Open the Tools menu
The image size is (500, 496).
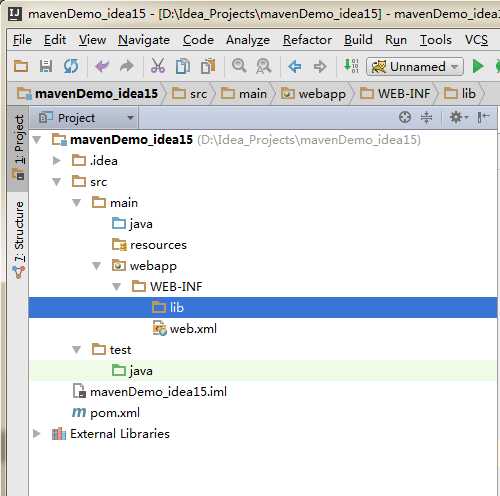coord(436,40)
